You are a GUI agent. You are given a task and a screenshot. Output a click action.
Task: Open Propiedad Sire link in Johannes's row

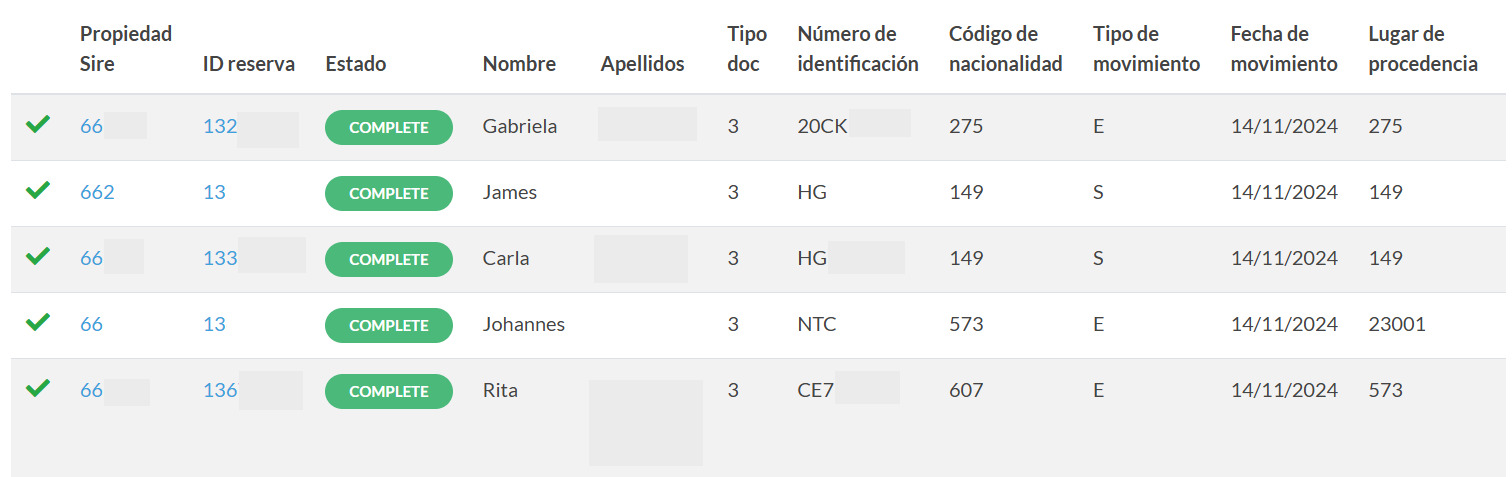point(91,324)
